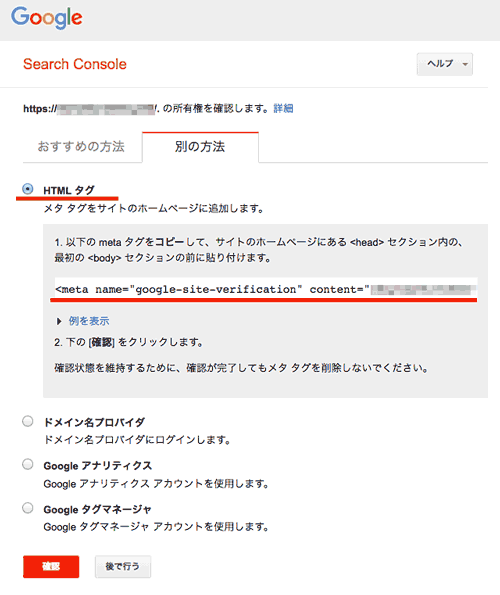Select the Google タグマネージャ radio button

[x=27, y=508]
